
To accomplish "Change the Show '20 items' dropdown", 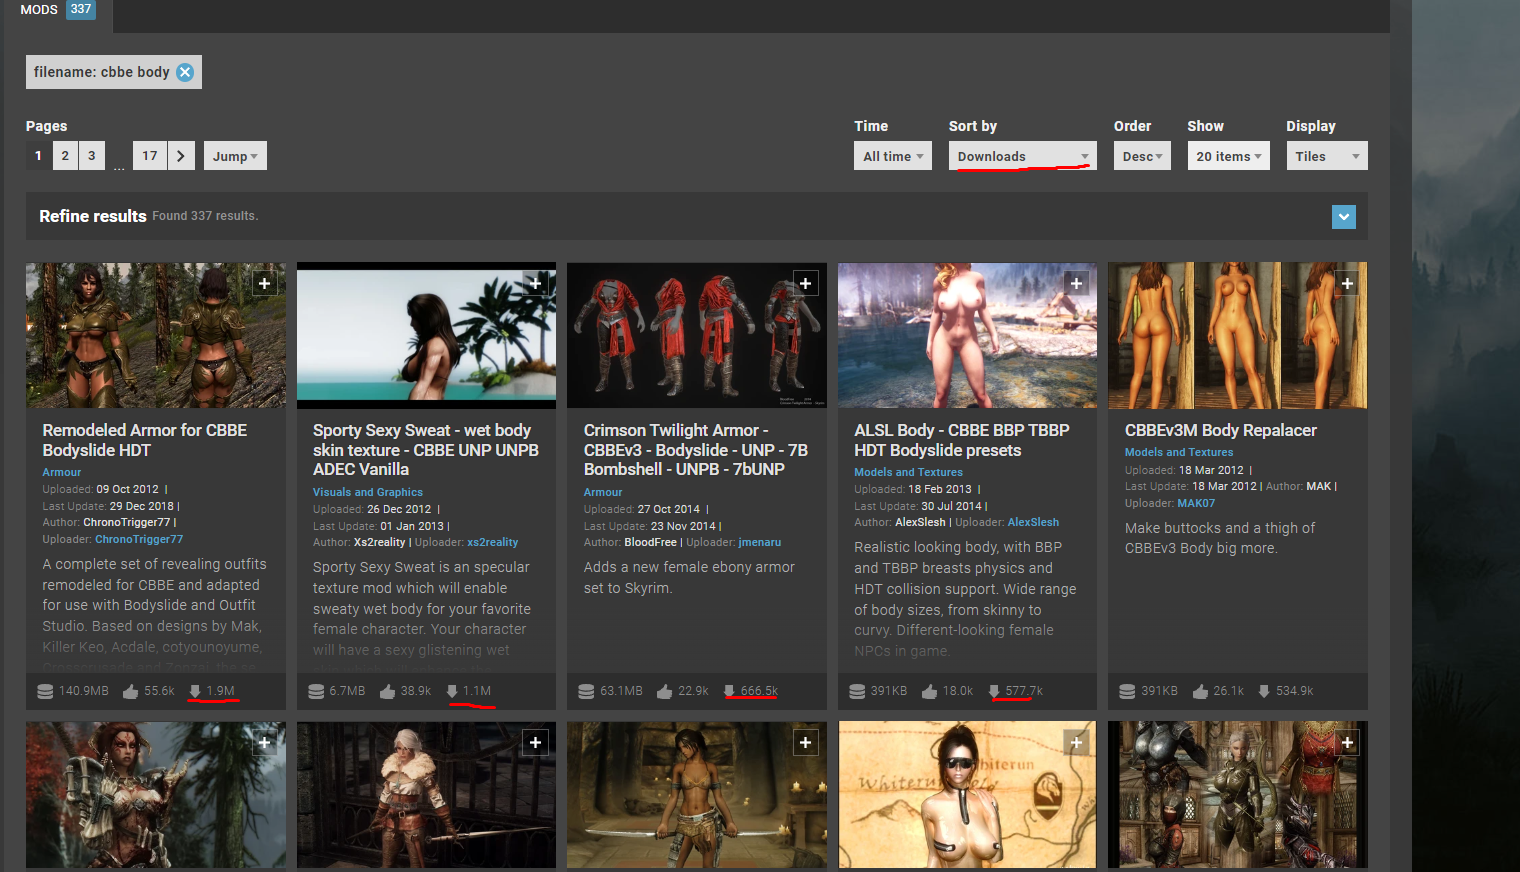I will tap(1228, 156).
